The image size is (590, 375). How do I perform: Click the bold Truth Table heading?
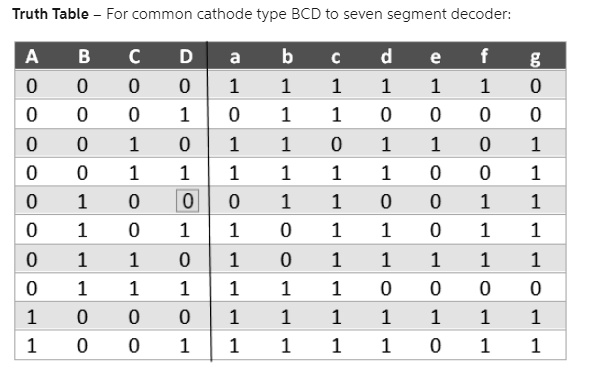50,14
